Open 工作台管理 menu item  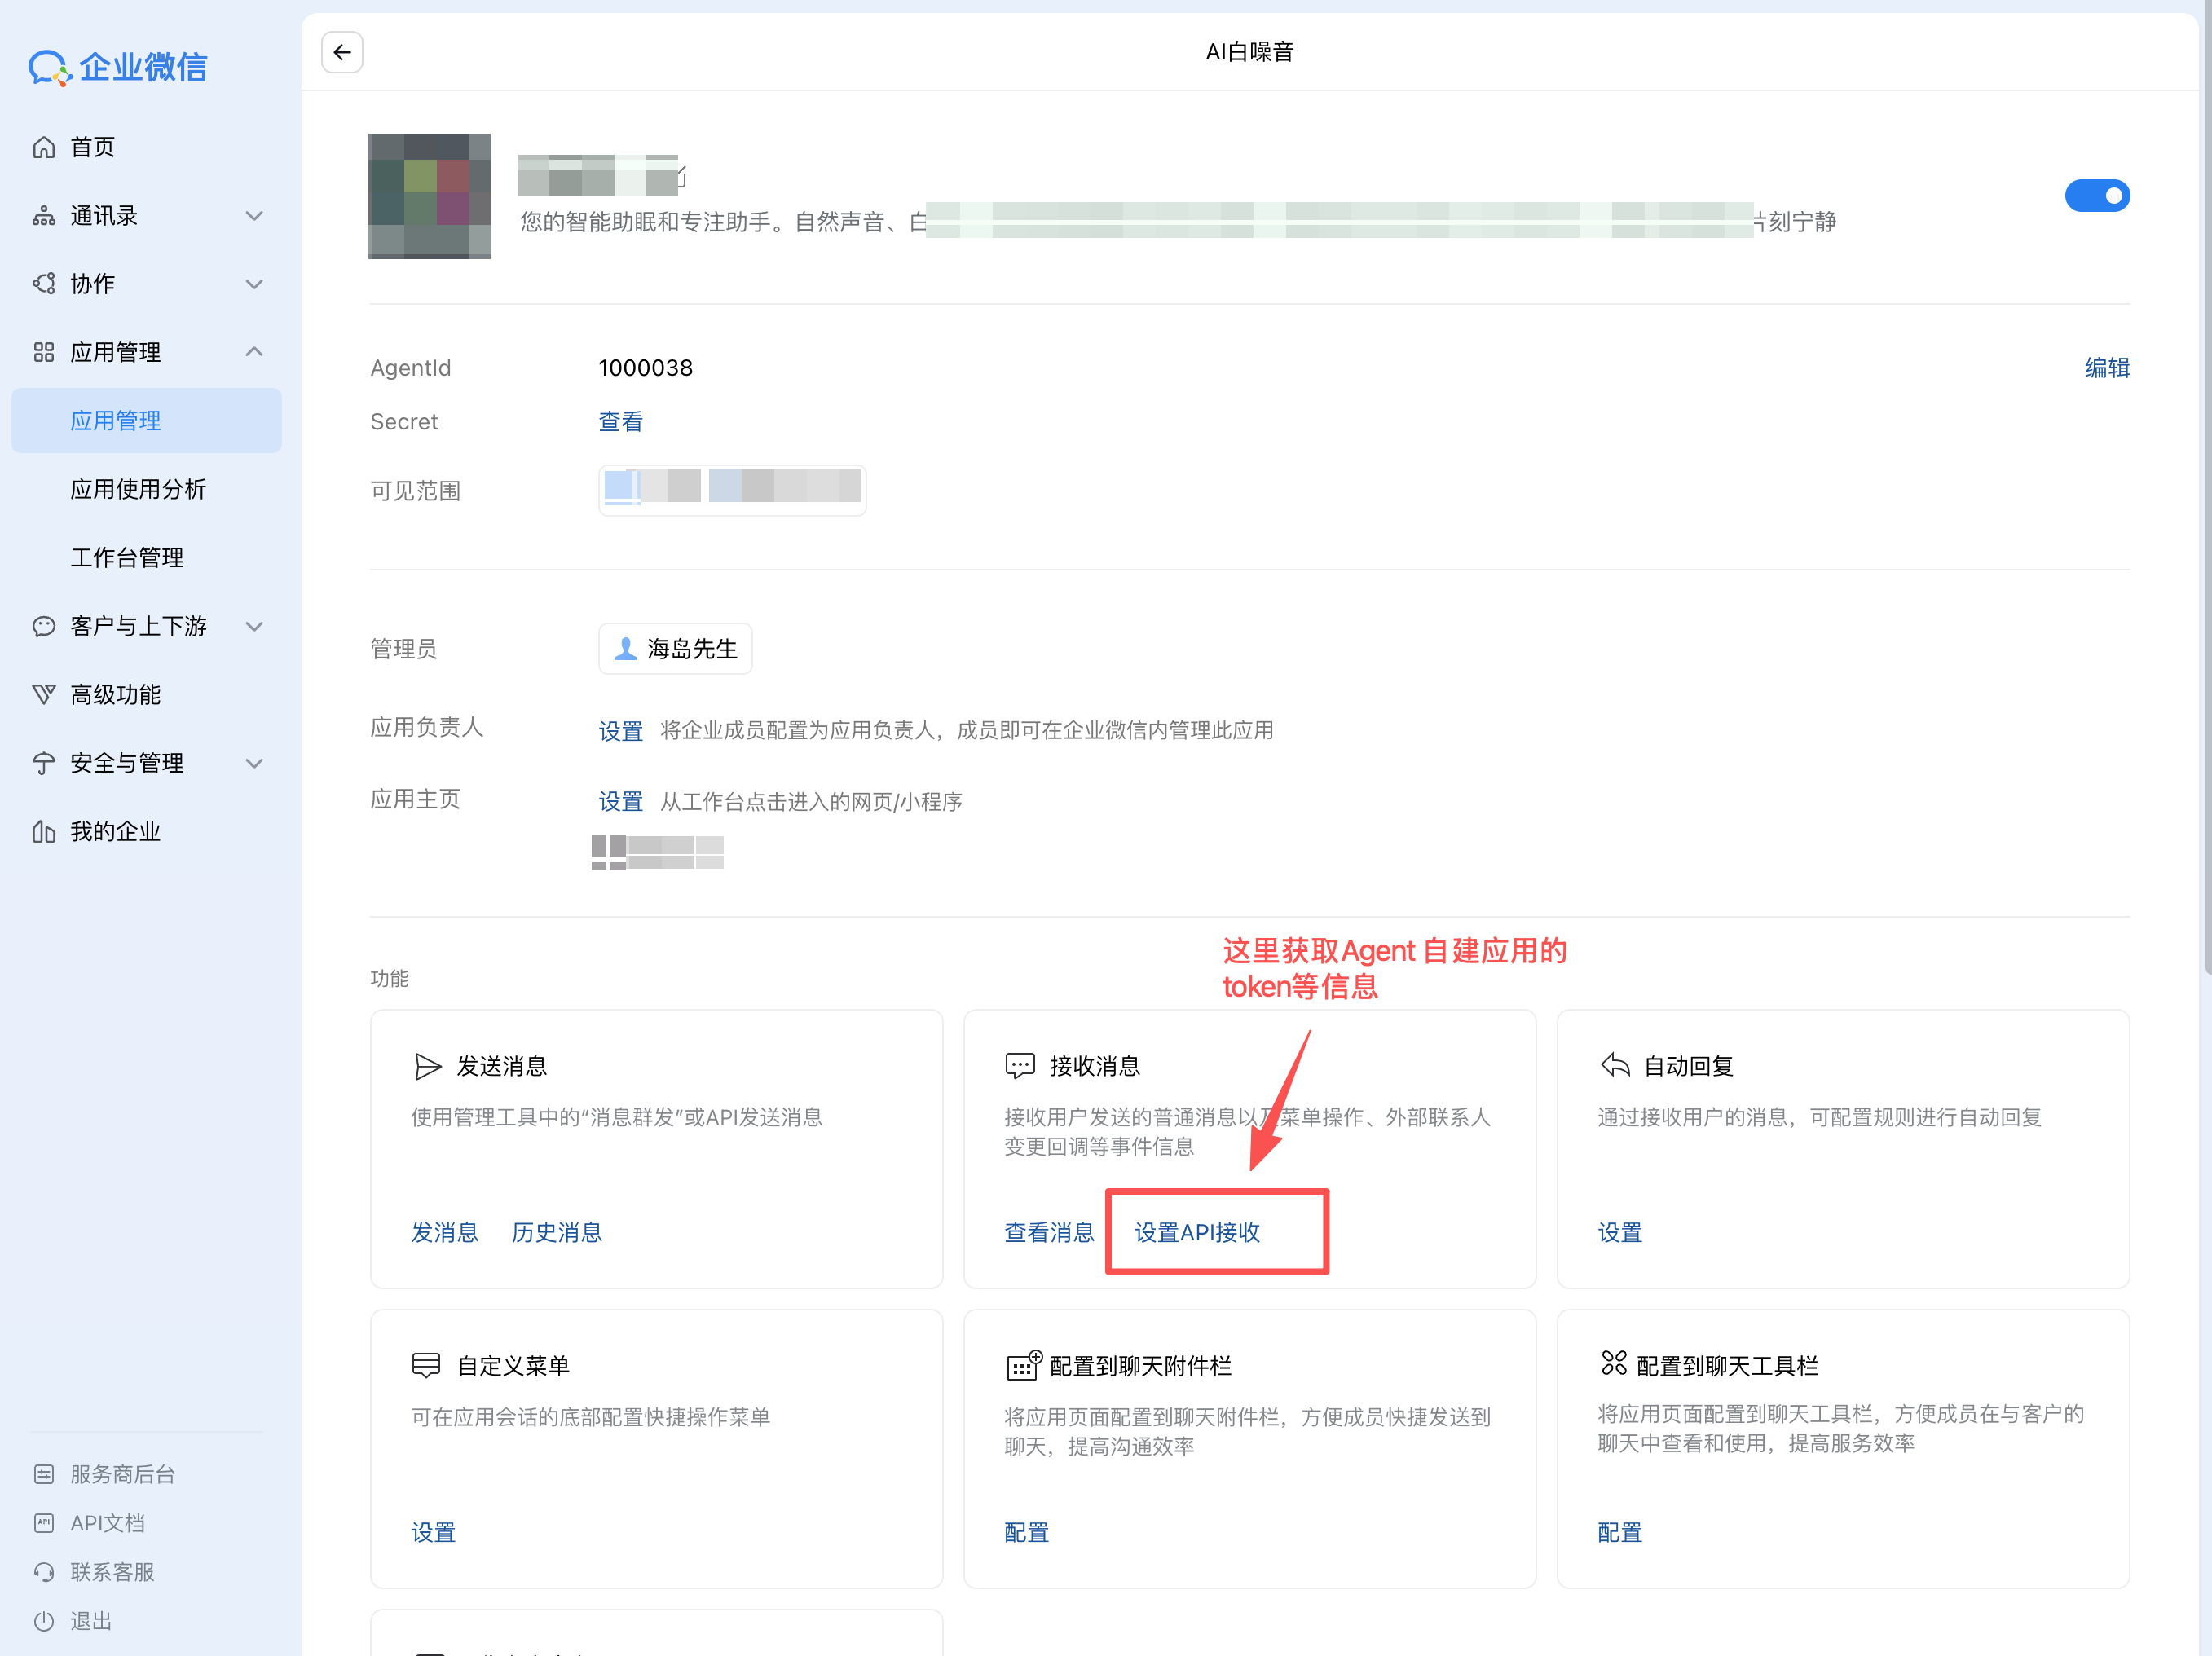point(127,558)
